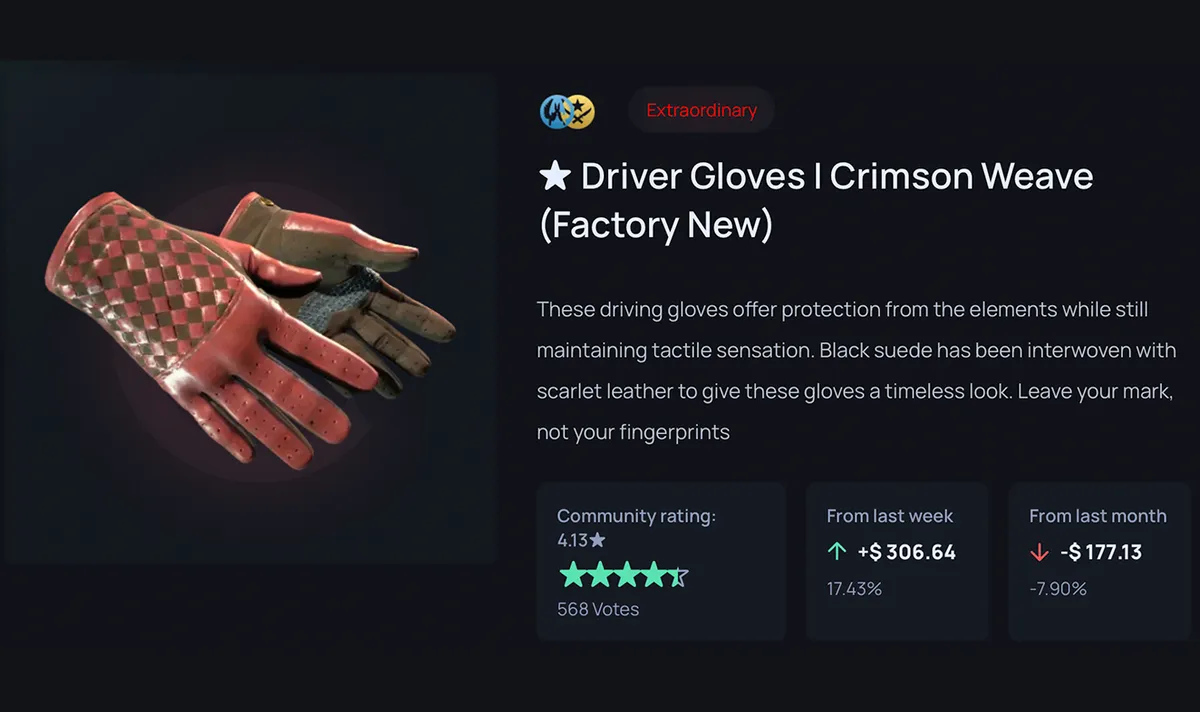Select the -$ 177.13 monthly price value

pos(1100,552)
